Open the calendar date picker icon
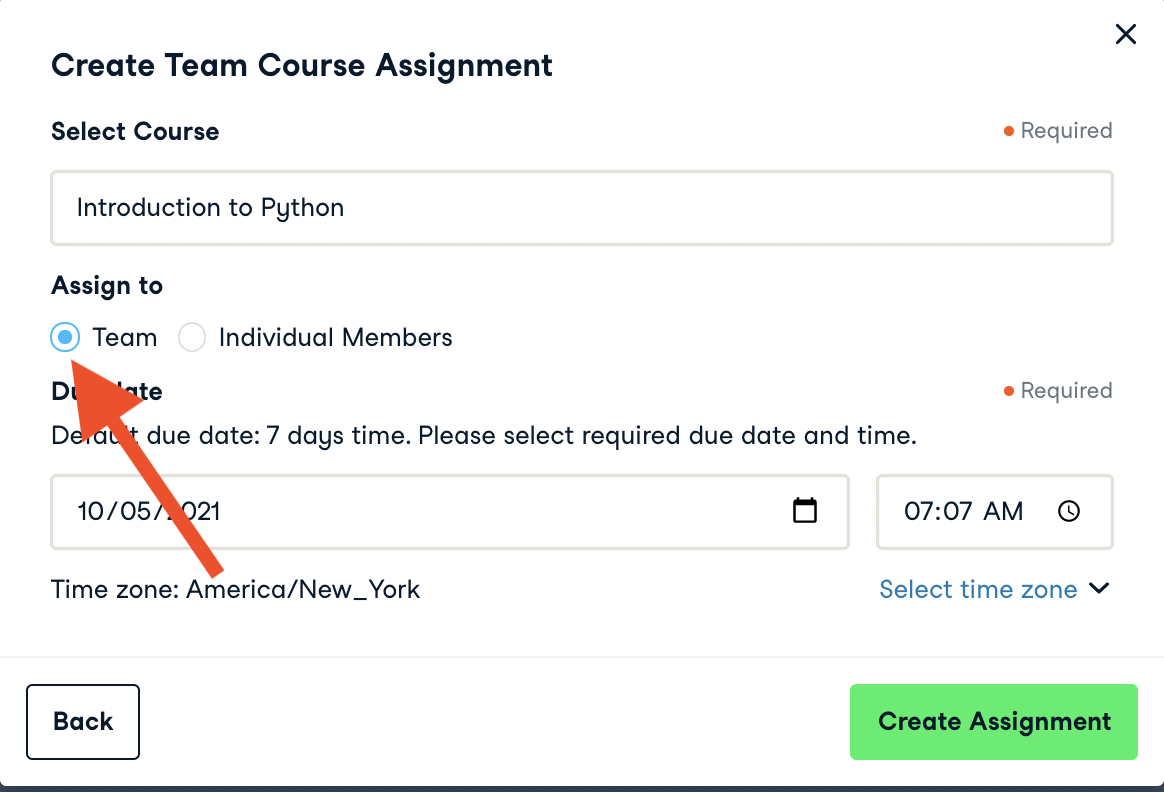The height and width of the screenshot is (792, 1164). (x=805, y=511)
